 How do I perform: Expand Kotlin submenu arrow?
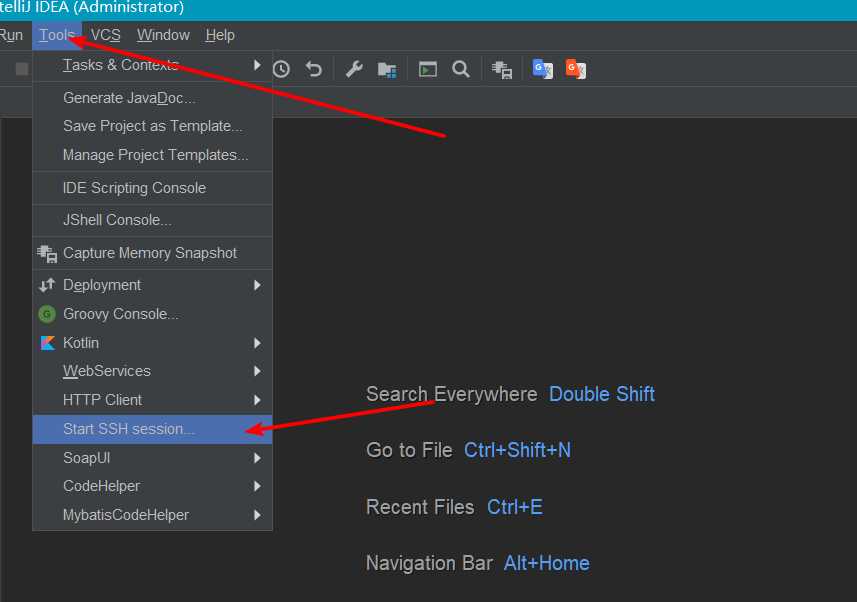coord(257,343)
